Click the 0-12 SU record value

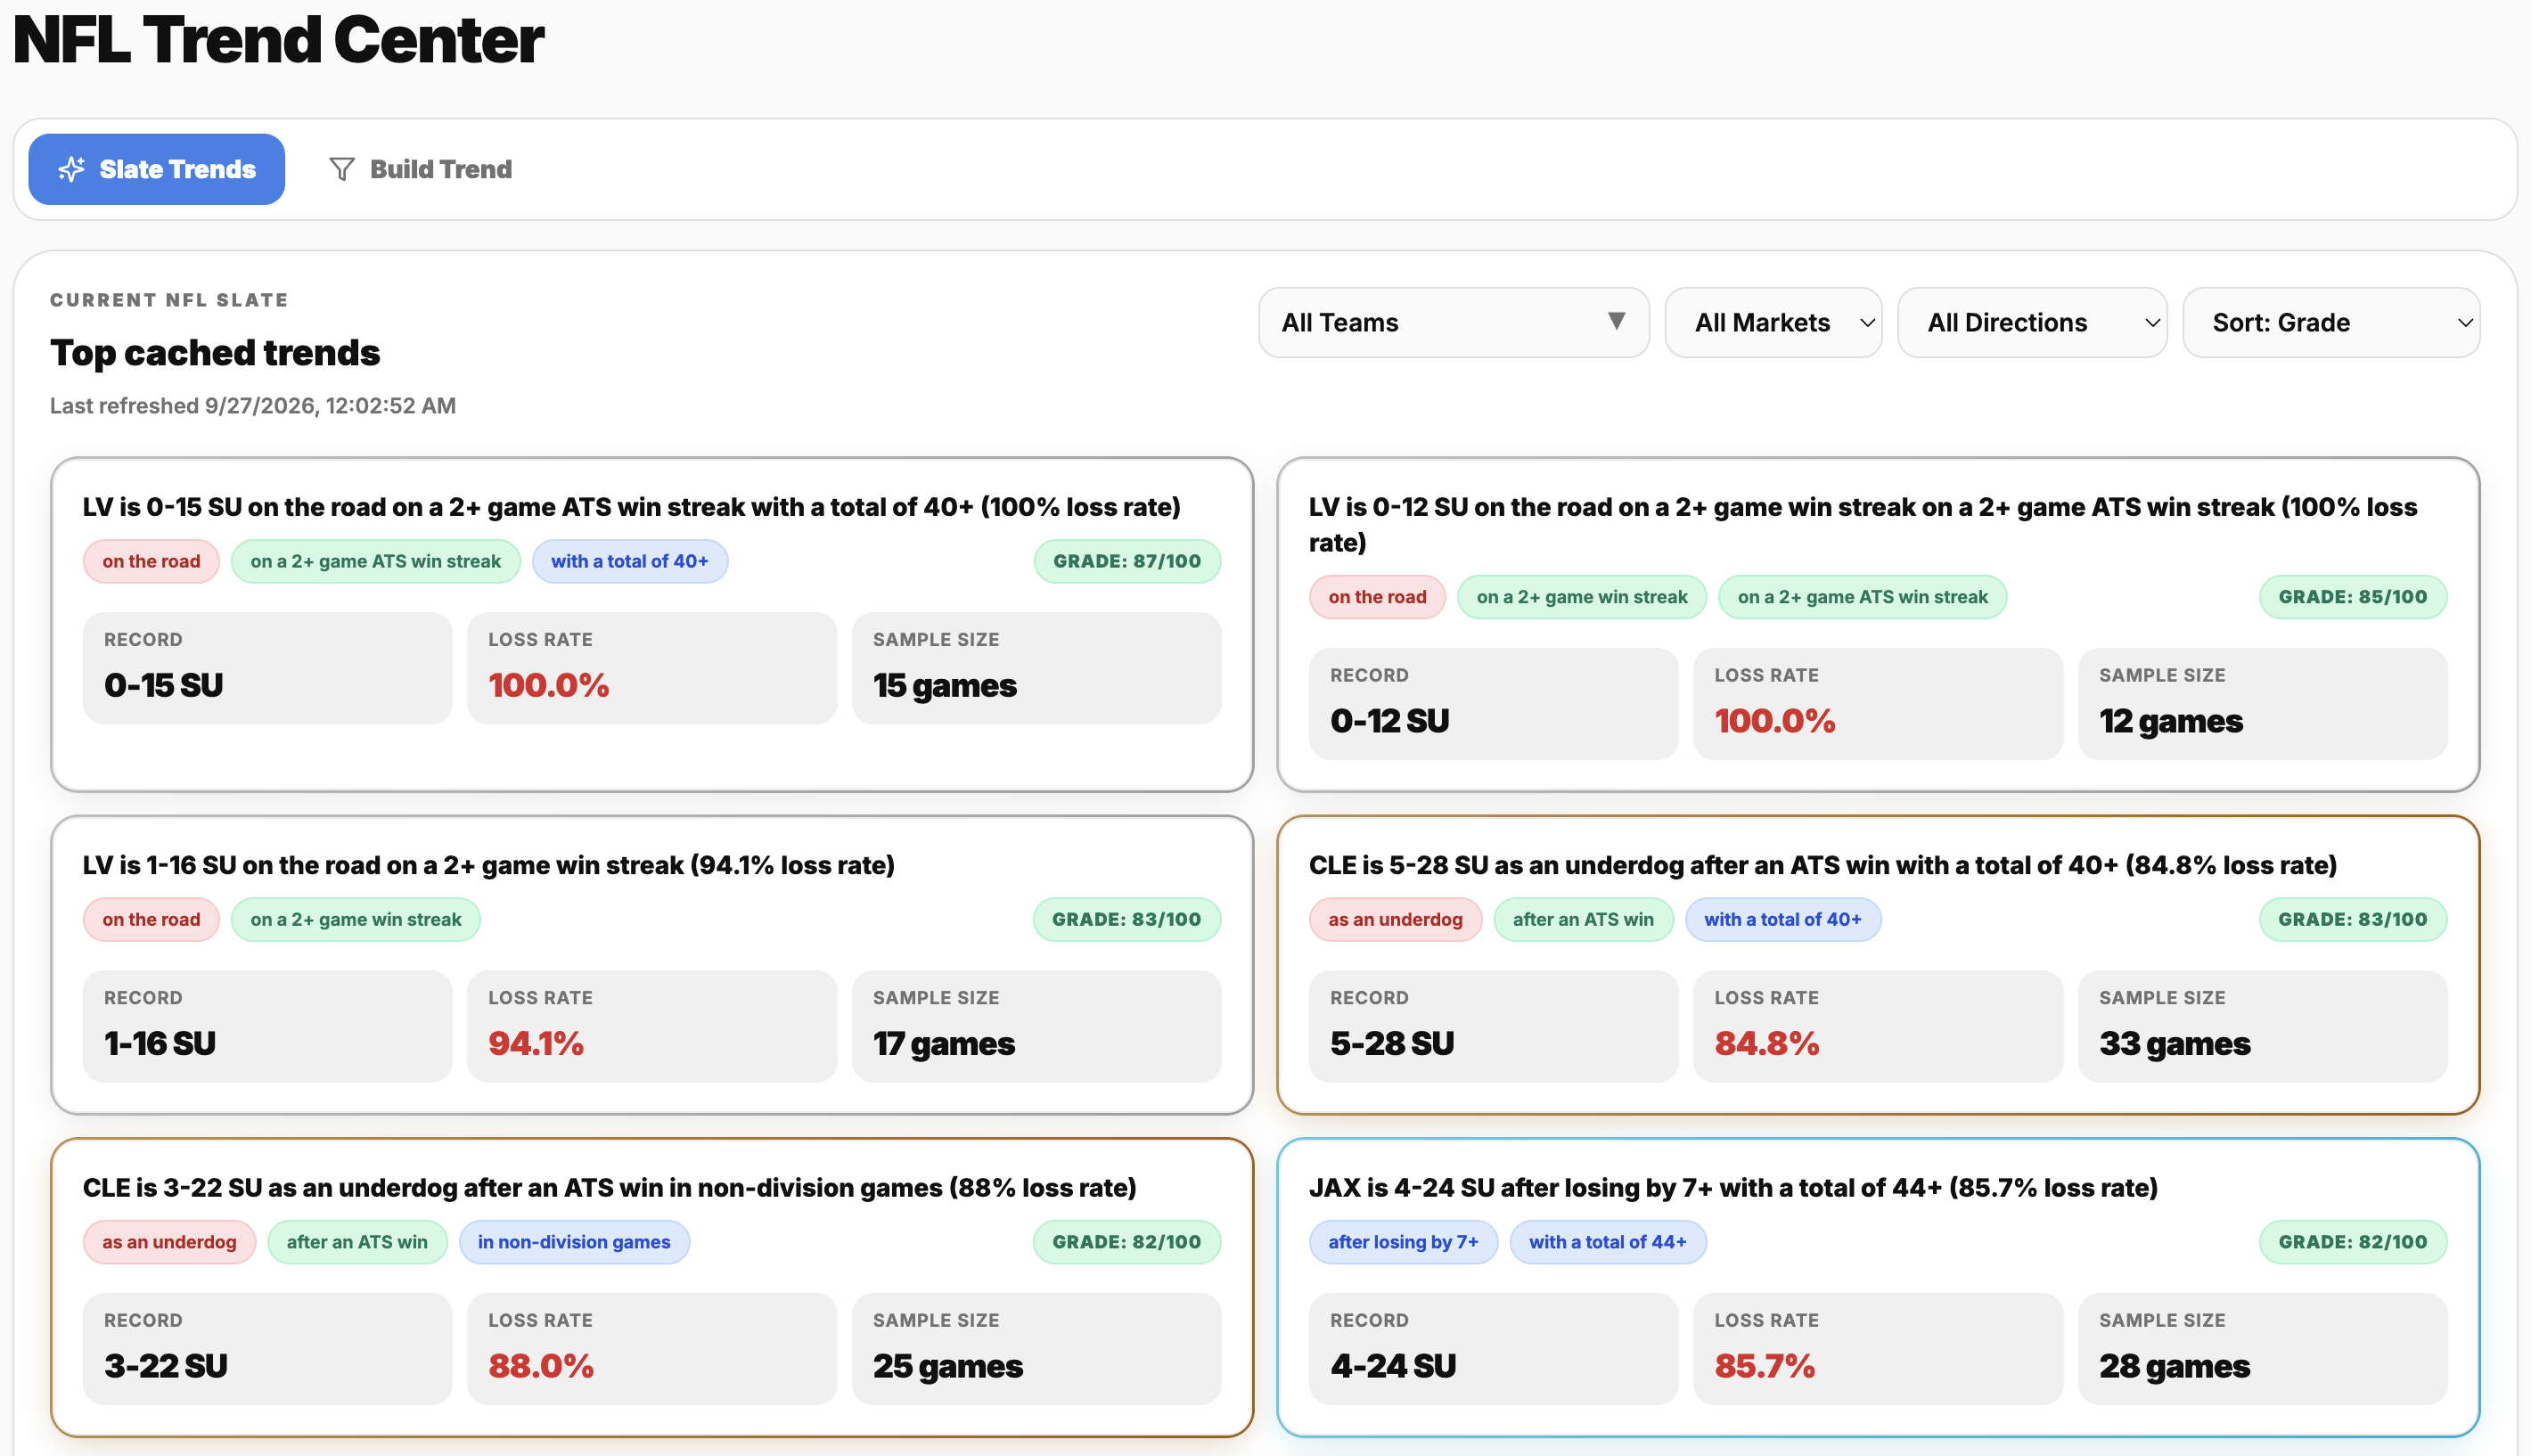click(1389, 721)
